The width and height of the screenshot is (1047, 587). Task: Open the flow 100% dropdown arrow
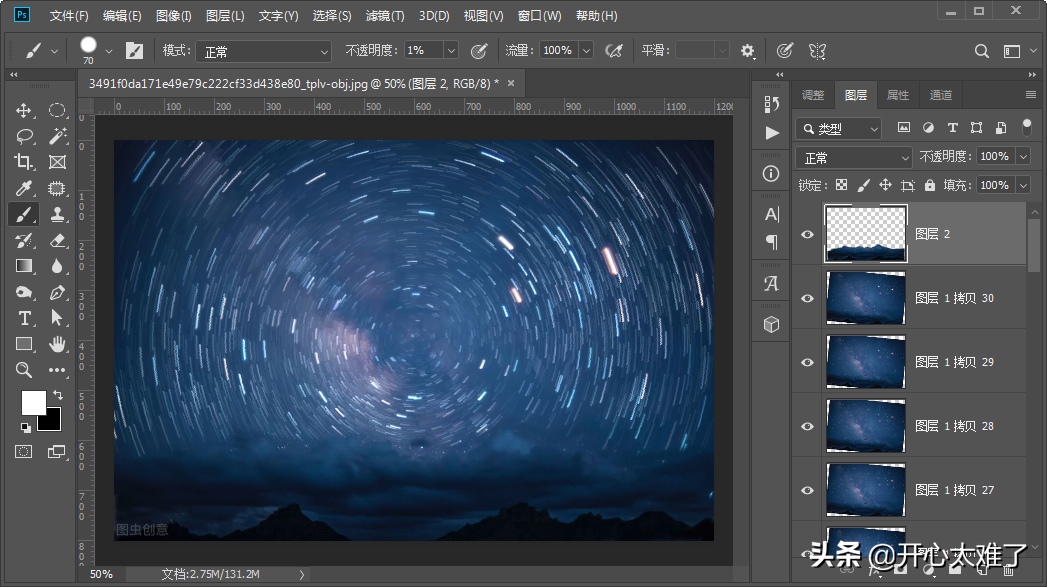[586, 50]
